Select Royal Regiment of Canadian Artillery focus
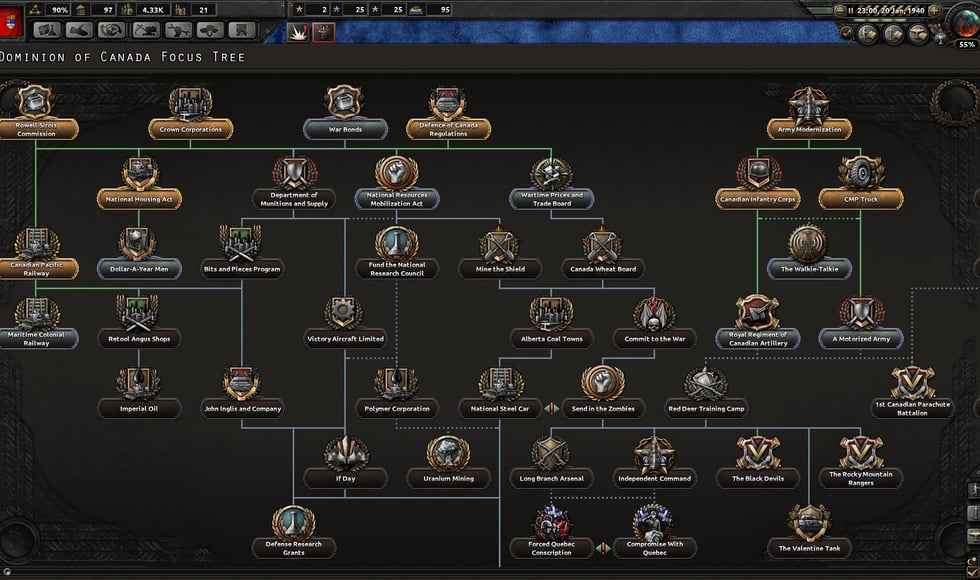 (758, 339)
